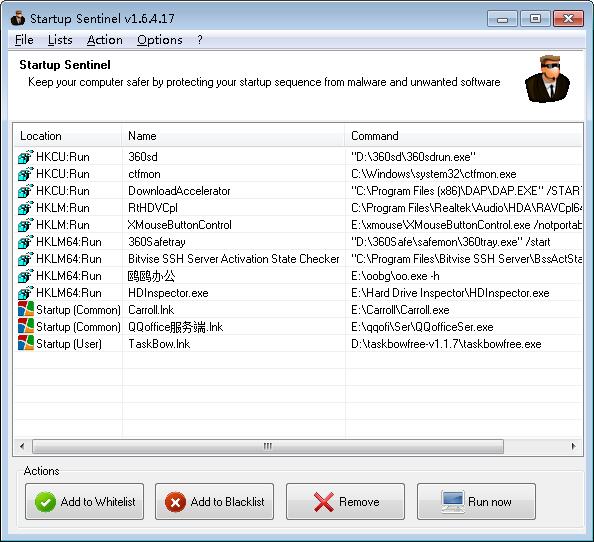Viewport: 594px width, 542px height.
Task: Click the Add to Whitelist button
Action: point(84,501)
